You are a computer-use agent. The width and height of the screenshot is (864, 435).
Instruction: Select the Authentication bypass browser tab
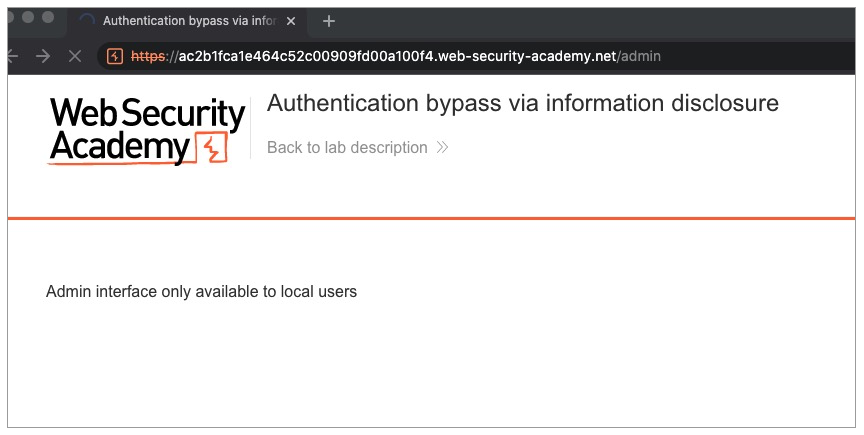tap(190, 21)
